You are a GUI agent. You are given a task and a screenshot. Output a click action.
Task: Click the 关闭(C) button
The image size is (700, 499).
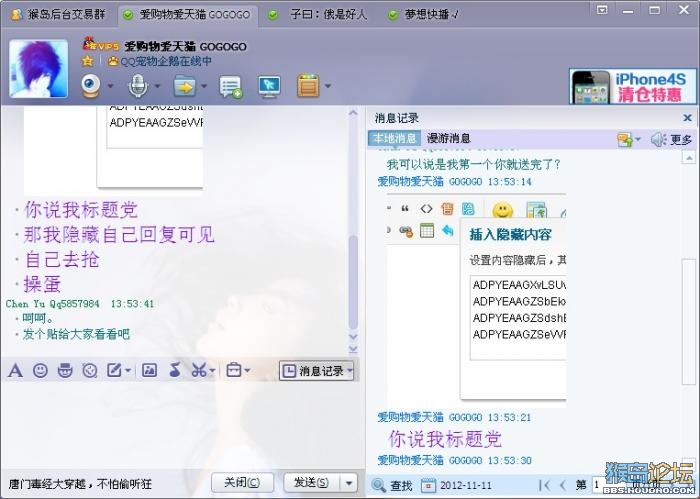pyautogui.click(x=242, y=482)
